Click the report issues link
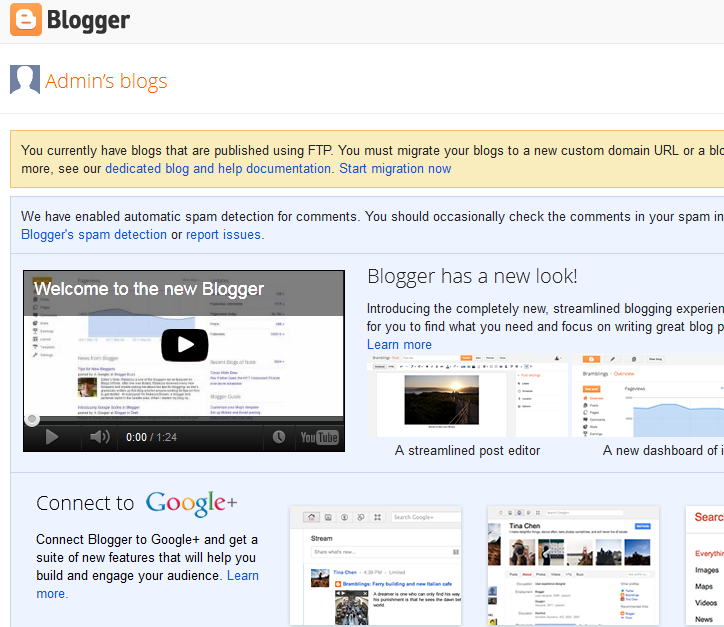Image resolution: width=724 pixels, height=627 pixels. [223, 235]
